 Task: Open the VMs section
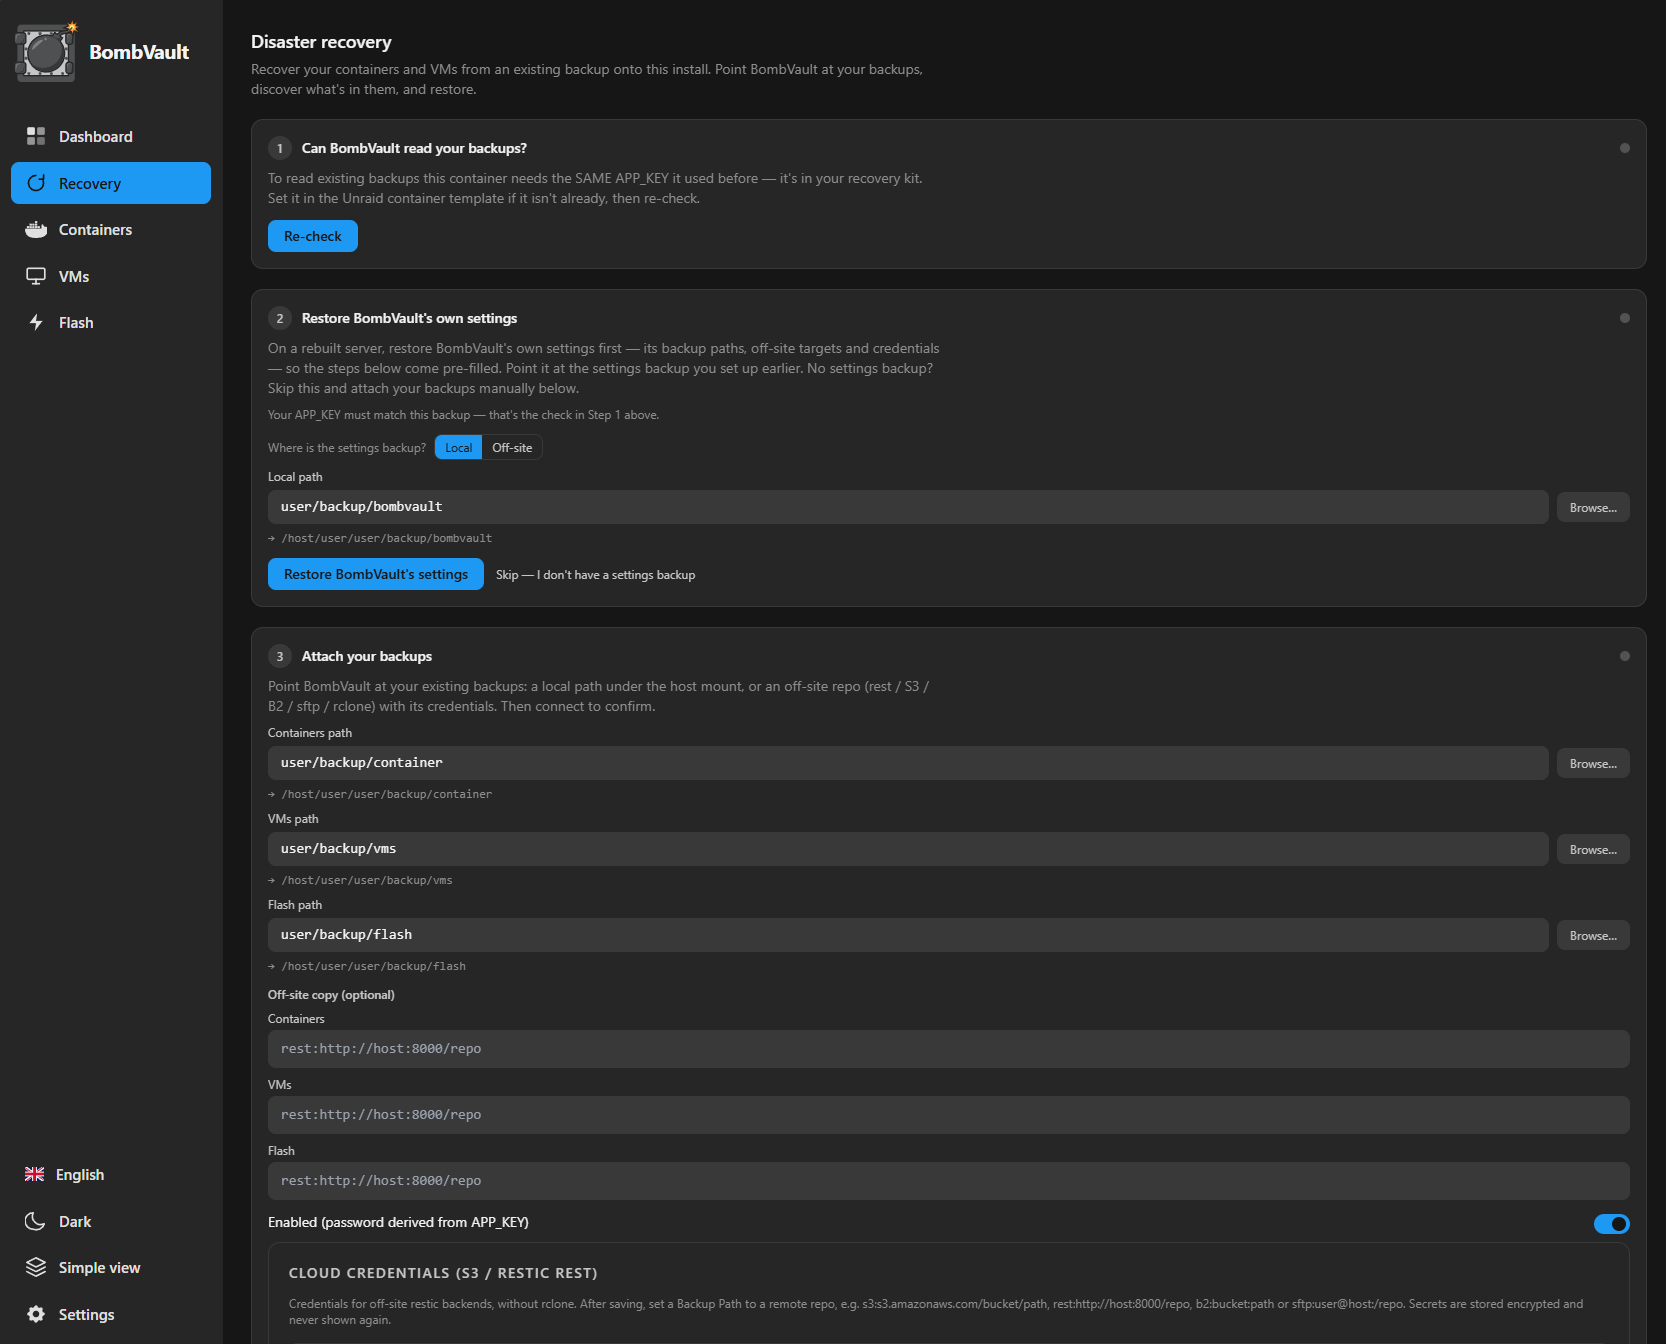pyautogui.click(x=111, y=276)
